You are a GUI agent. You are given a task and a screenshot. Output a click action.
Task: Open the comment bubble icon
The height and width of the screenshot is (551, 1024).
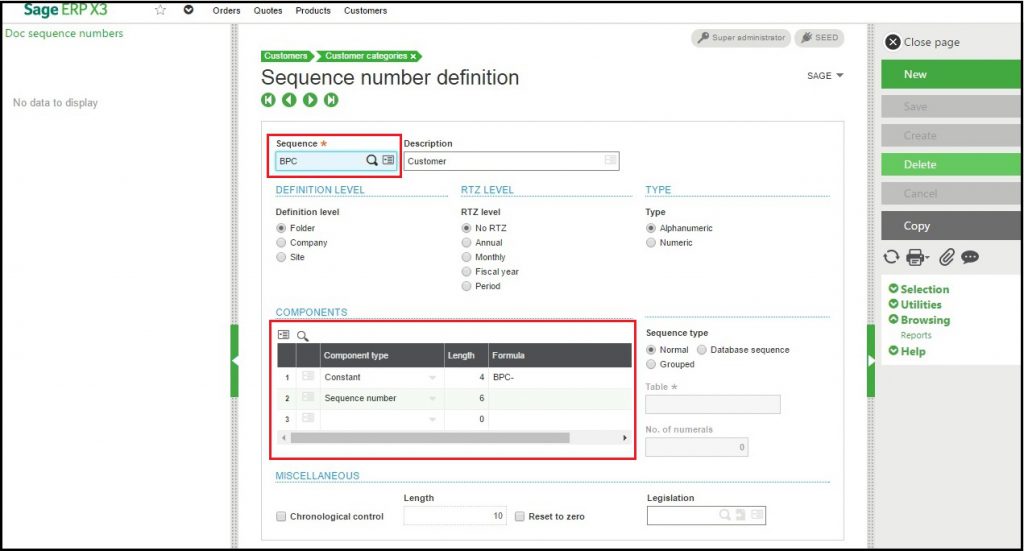click(x=970, y=257)
